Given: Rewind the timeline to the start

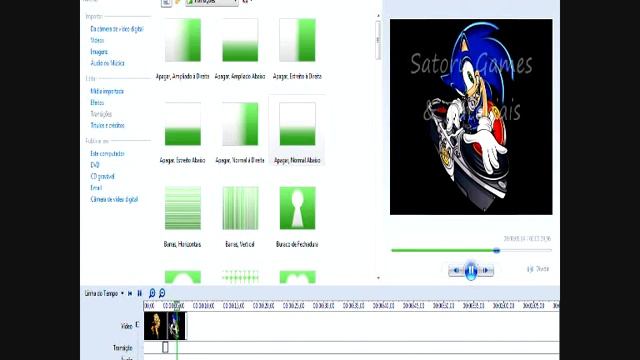Looking at the screenshot, I should pos(130,293).
